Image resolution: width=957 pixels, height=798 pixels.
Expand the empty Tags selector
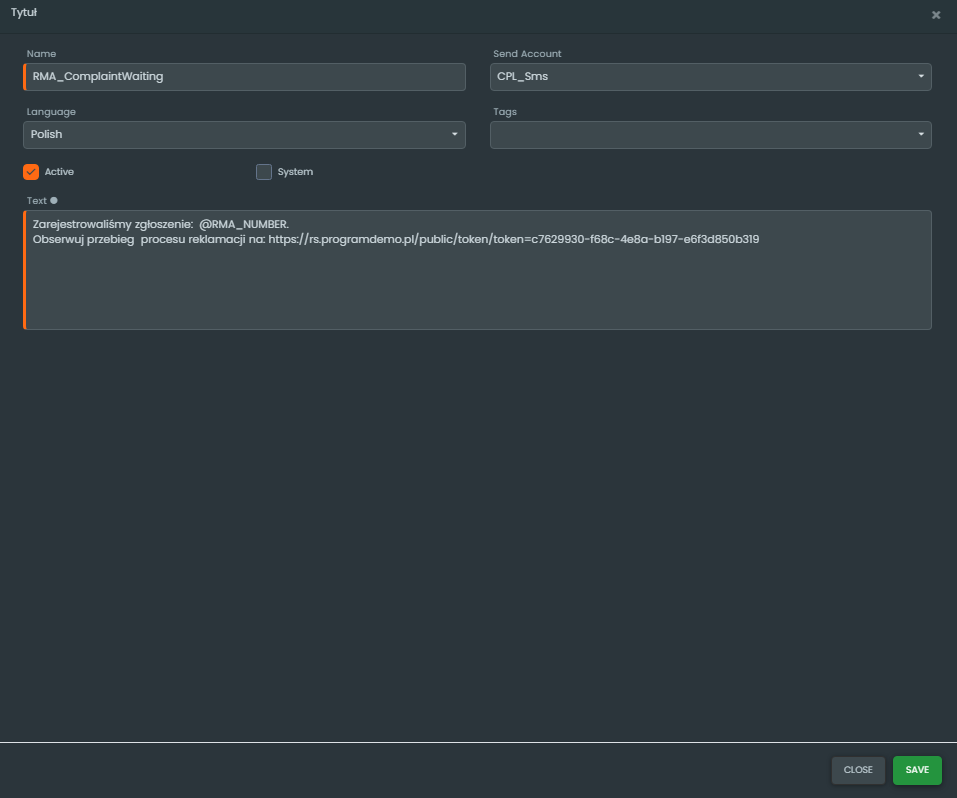point(700,134)
